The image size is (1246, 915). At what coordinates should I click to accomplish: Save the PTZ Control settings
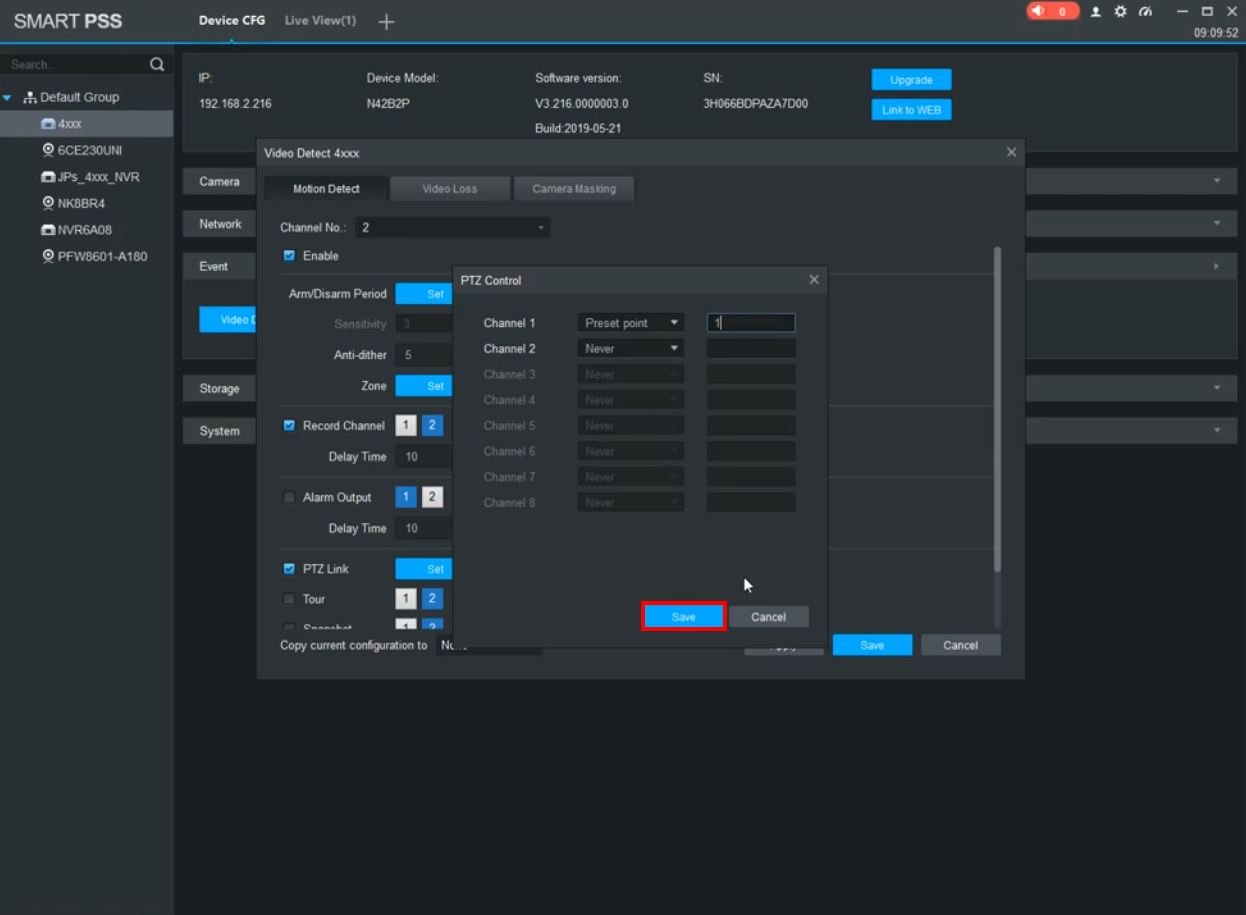click(x=683, y=617)
